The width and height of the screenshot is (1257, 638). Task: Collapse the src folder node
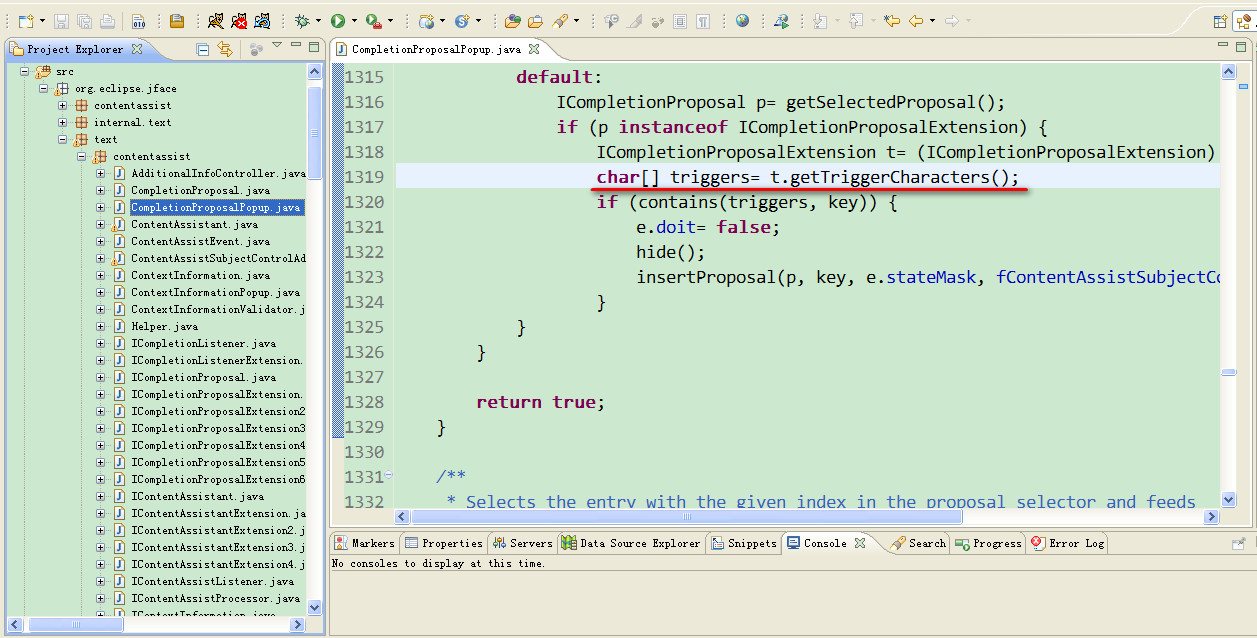pos(25,71)
